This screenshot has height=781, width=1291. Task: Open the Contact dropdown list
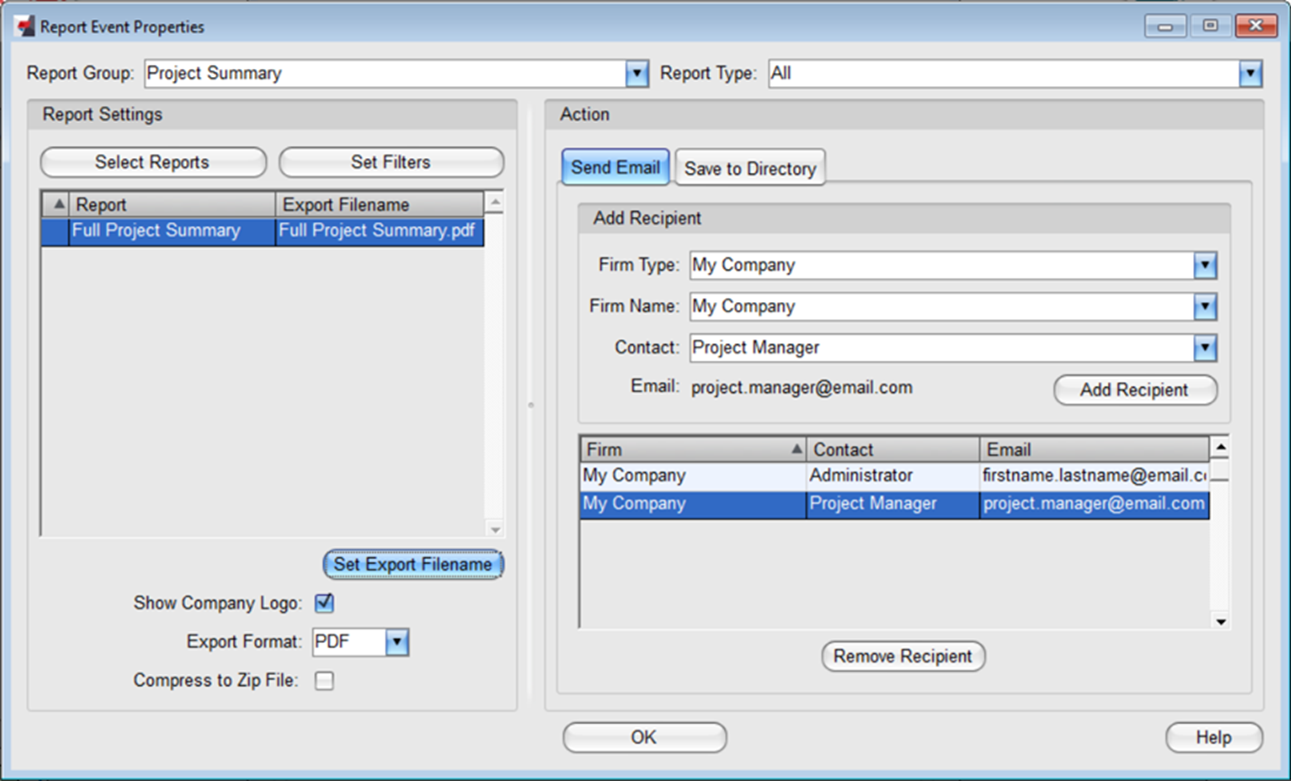coord(1205,348)
